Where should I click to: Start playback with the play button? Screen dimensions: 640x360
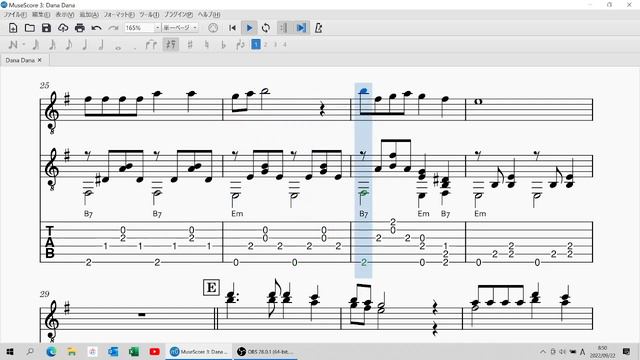pos(249,28)
